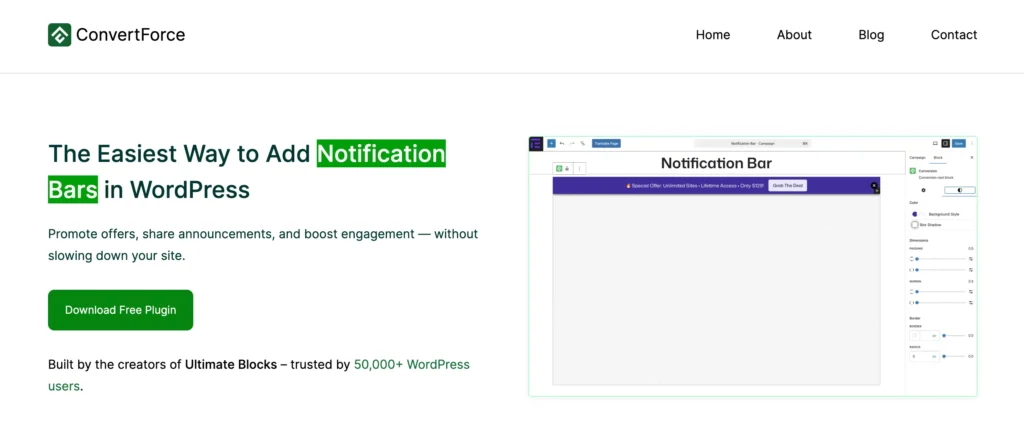Click the blue Save button in editor
1024x430 pixels.
tap(959, 143)
